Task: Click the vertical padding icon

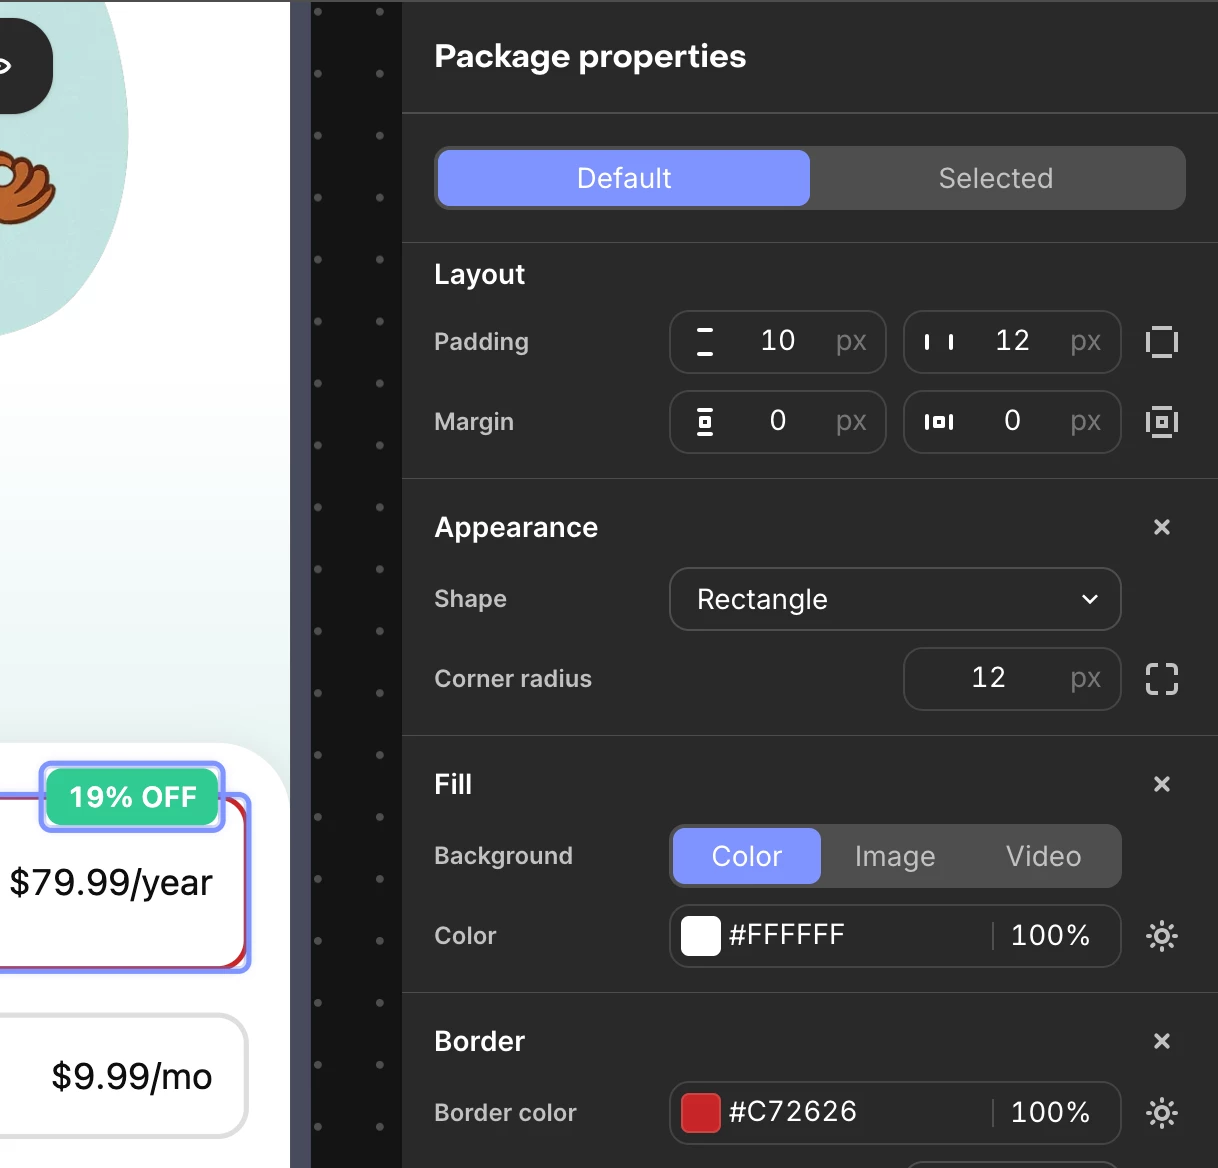Action: (705, 342)
